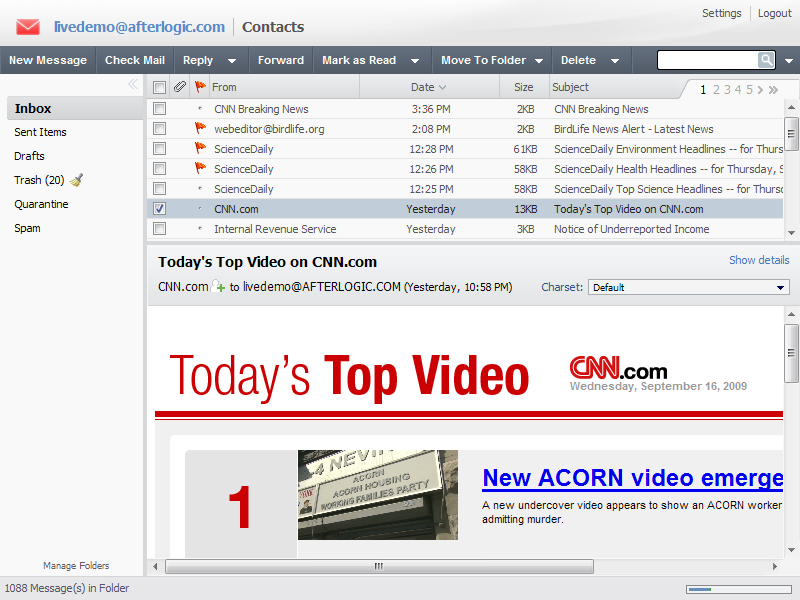The height and width of the screenshot is (600, 800).
Task: Open the Contacts tab
Action: [273, 27]
